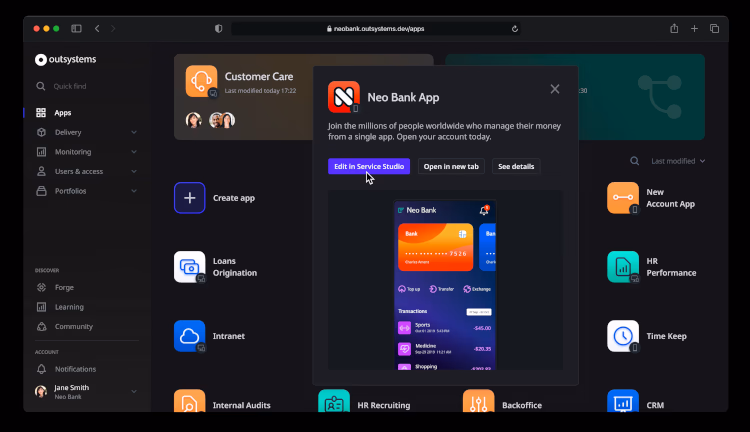Expand the Jane Smith account menu
750x432 pixels.
(134, 391)
